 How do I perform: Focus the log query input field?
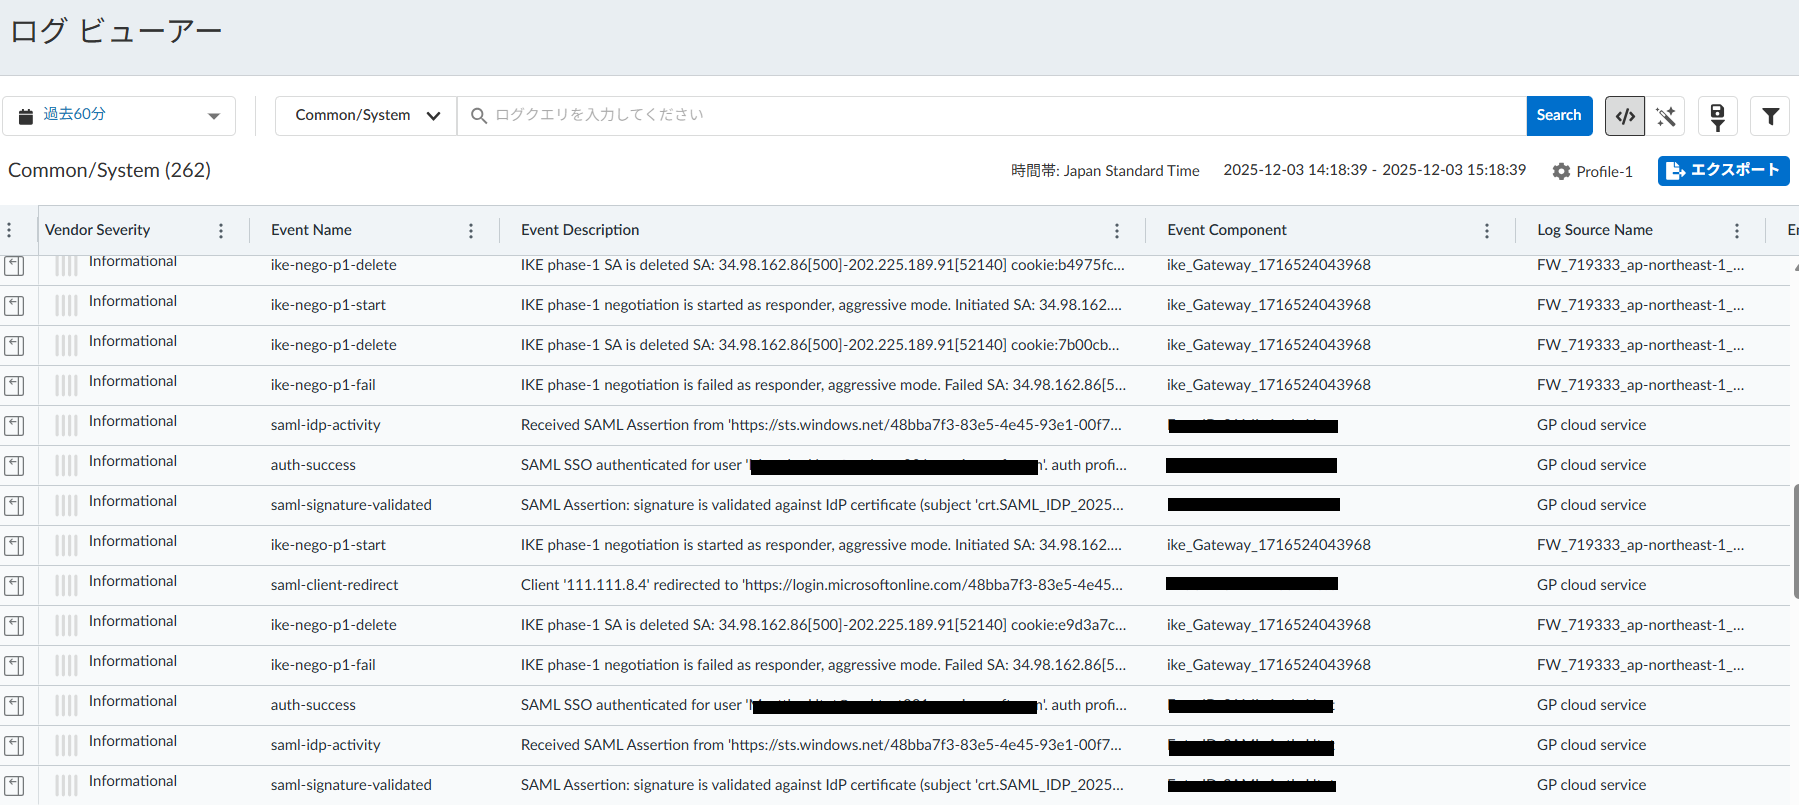tap(1000, 116)
